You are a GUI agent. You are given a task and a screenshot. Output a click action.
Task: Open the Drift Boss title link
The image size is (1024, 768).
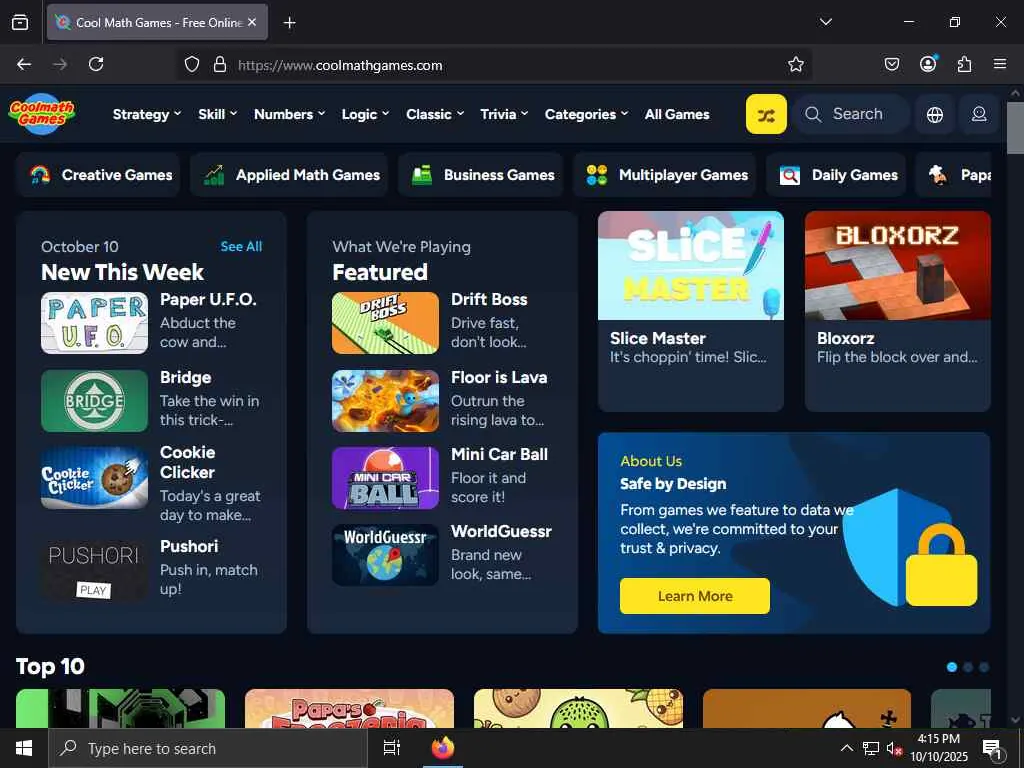489,299
